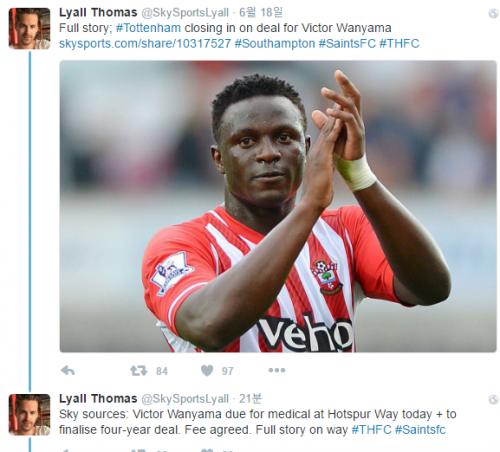The height and width of the screenshot is (452, 500).
Task: Click @SkySportsLyall handle on second tweet
Action: (x=185, y=399)
